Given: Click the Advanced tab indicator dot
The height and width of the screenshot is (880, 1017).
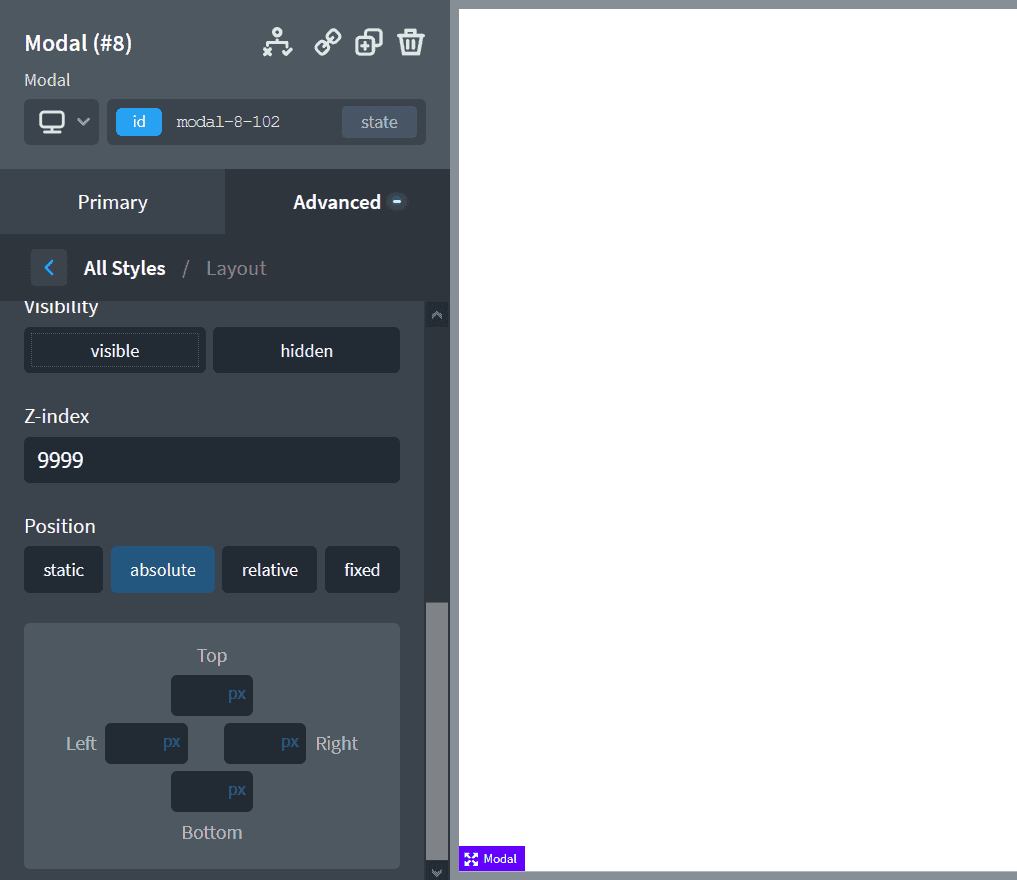Looking at the screenshot, I should [397, 201].
